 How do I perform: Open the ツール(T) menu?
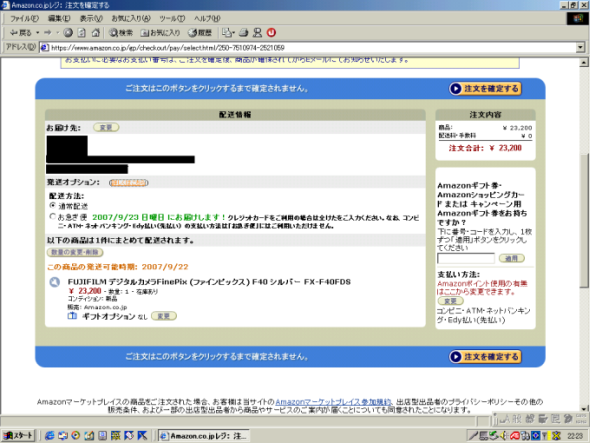172,18
